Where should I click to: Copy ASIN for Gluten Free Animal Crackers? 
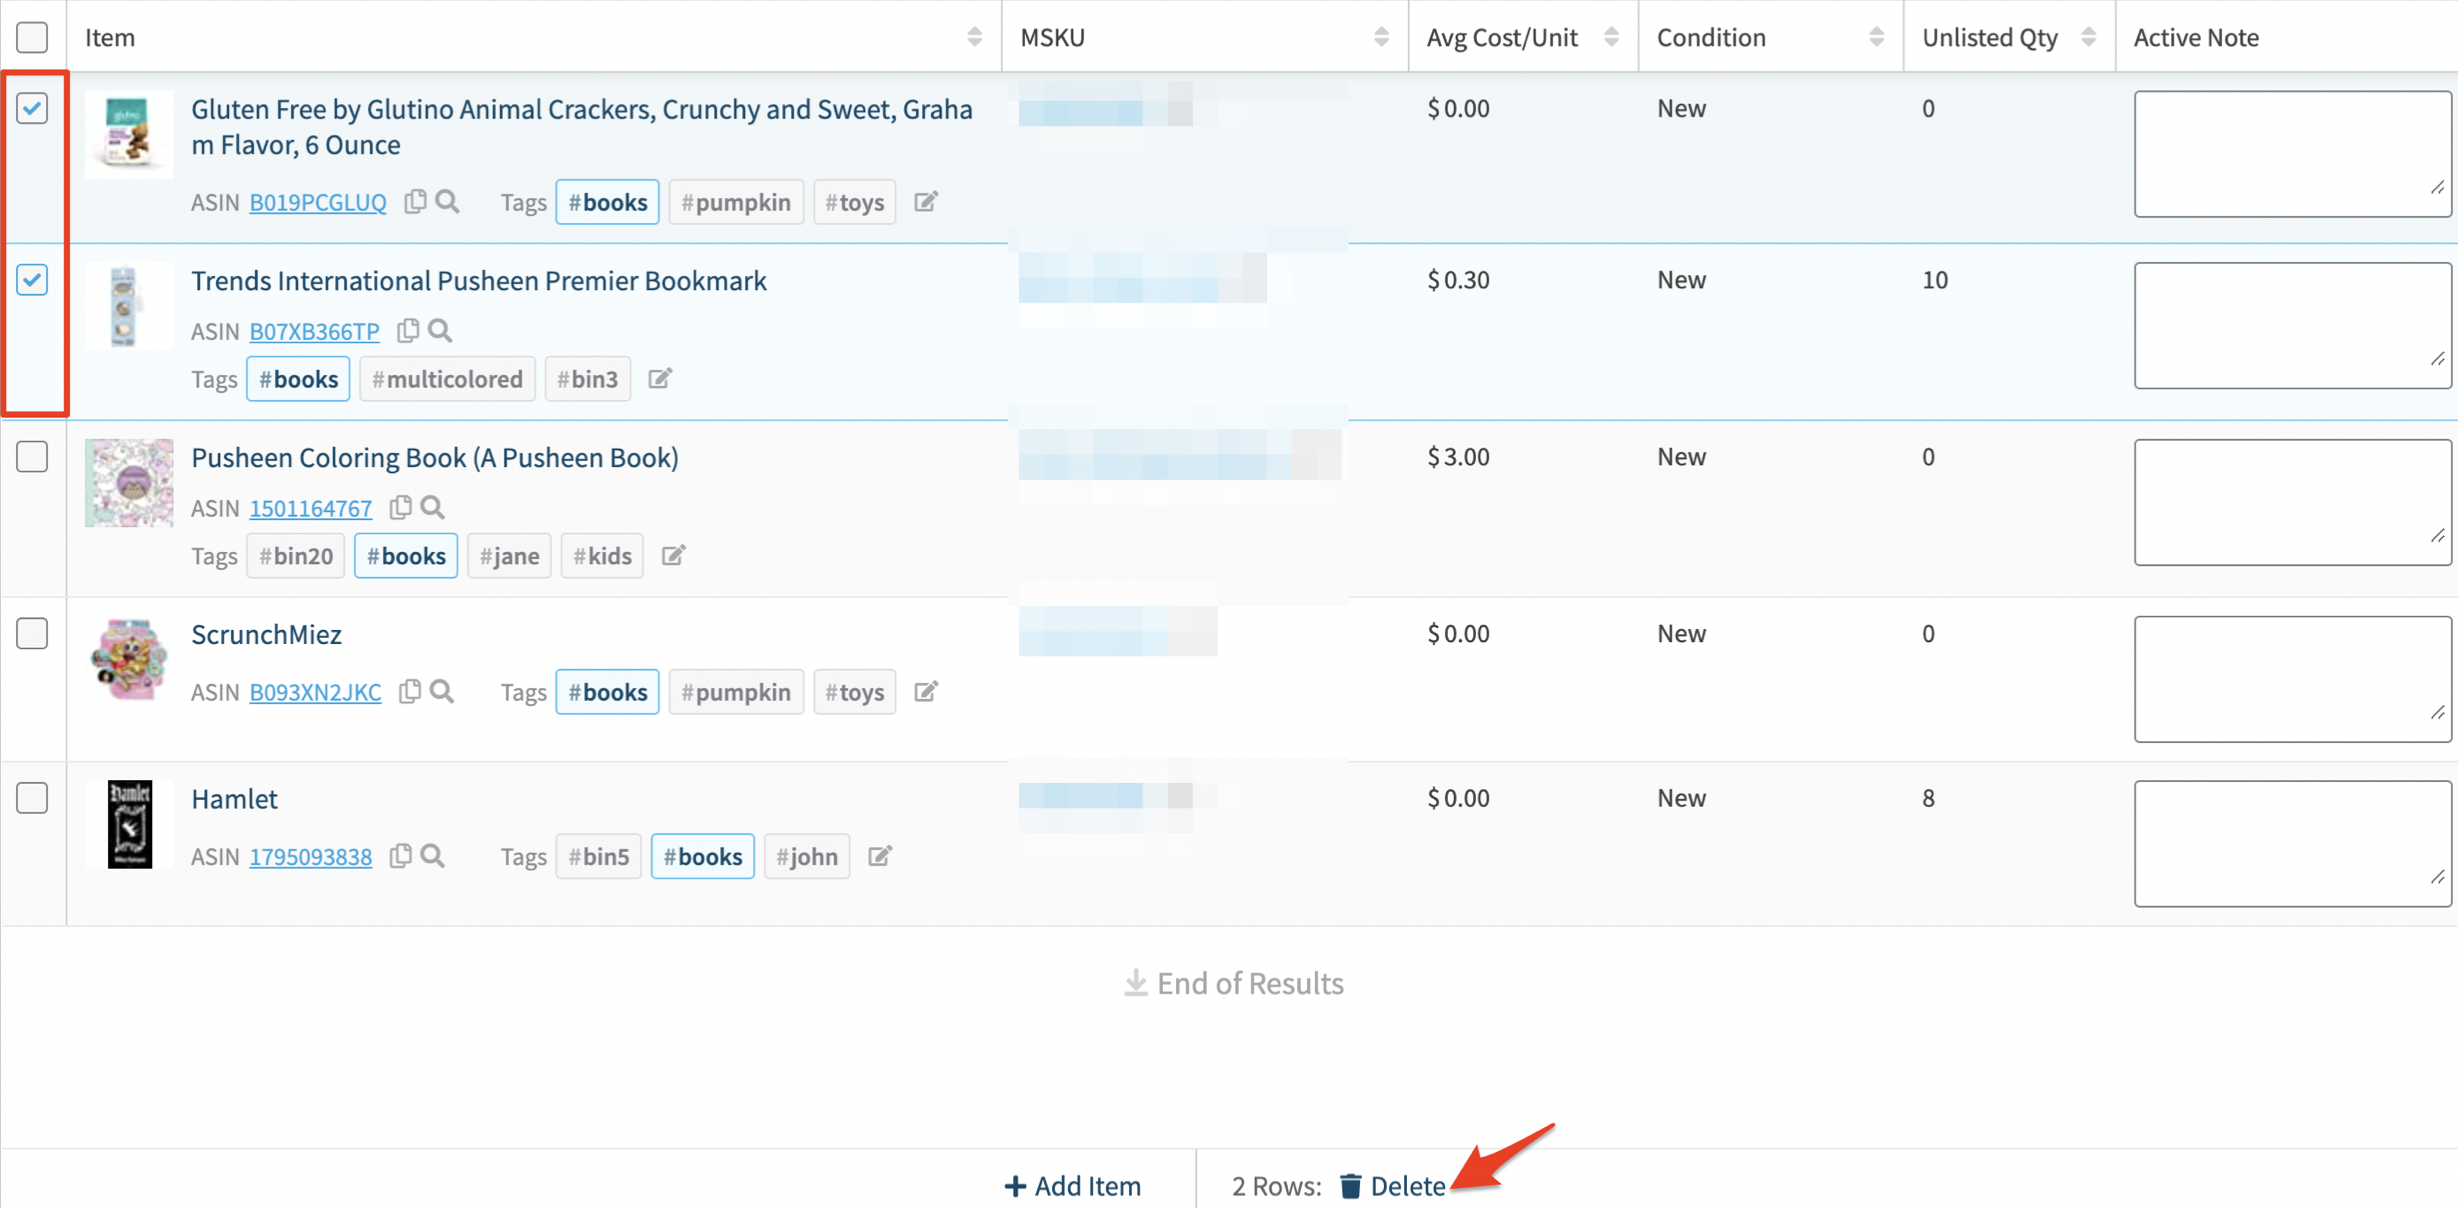click(415, 202)
